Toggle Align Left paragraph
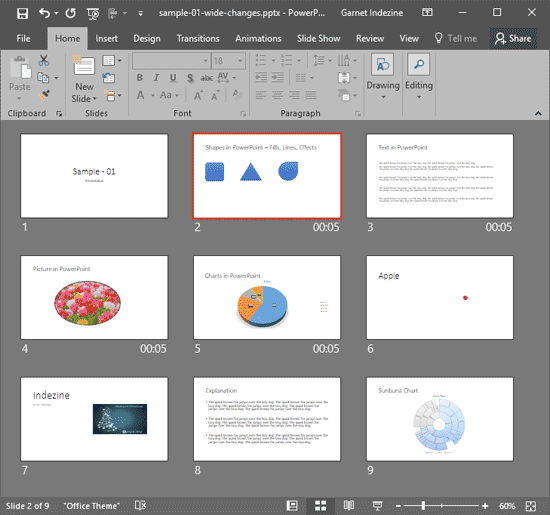The height and width of the screenshot is (515, 550). tap(261, 95)
